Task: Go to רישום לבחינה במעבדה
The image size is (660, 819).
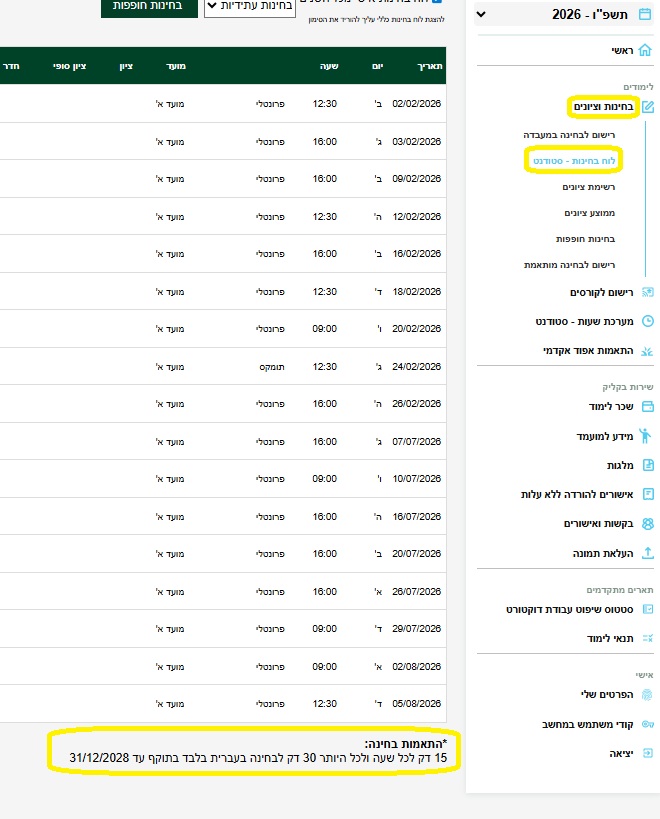Action: tap(569, 133)
